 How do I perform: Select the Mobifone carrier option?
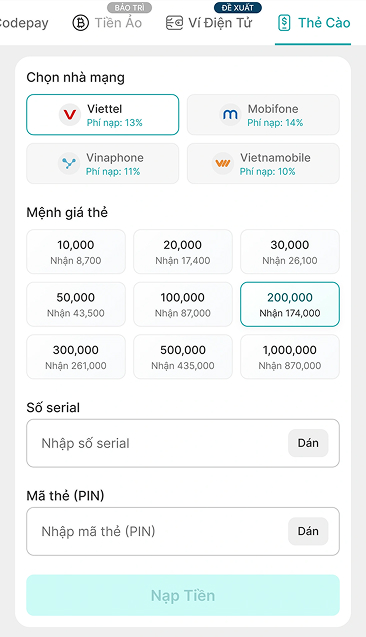click(263, 115)
